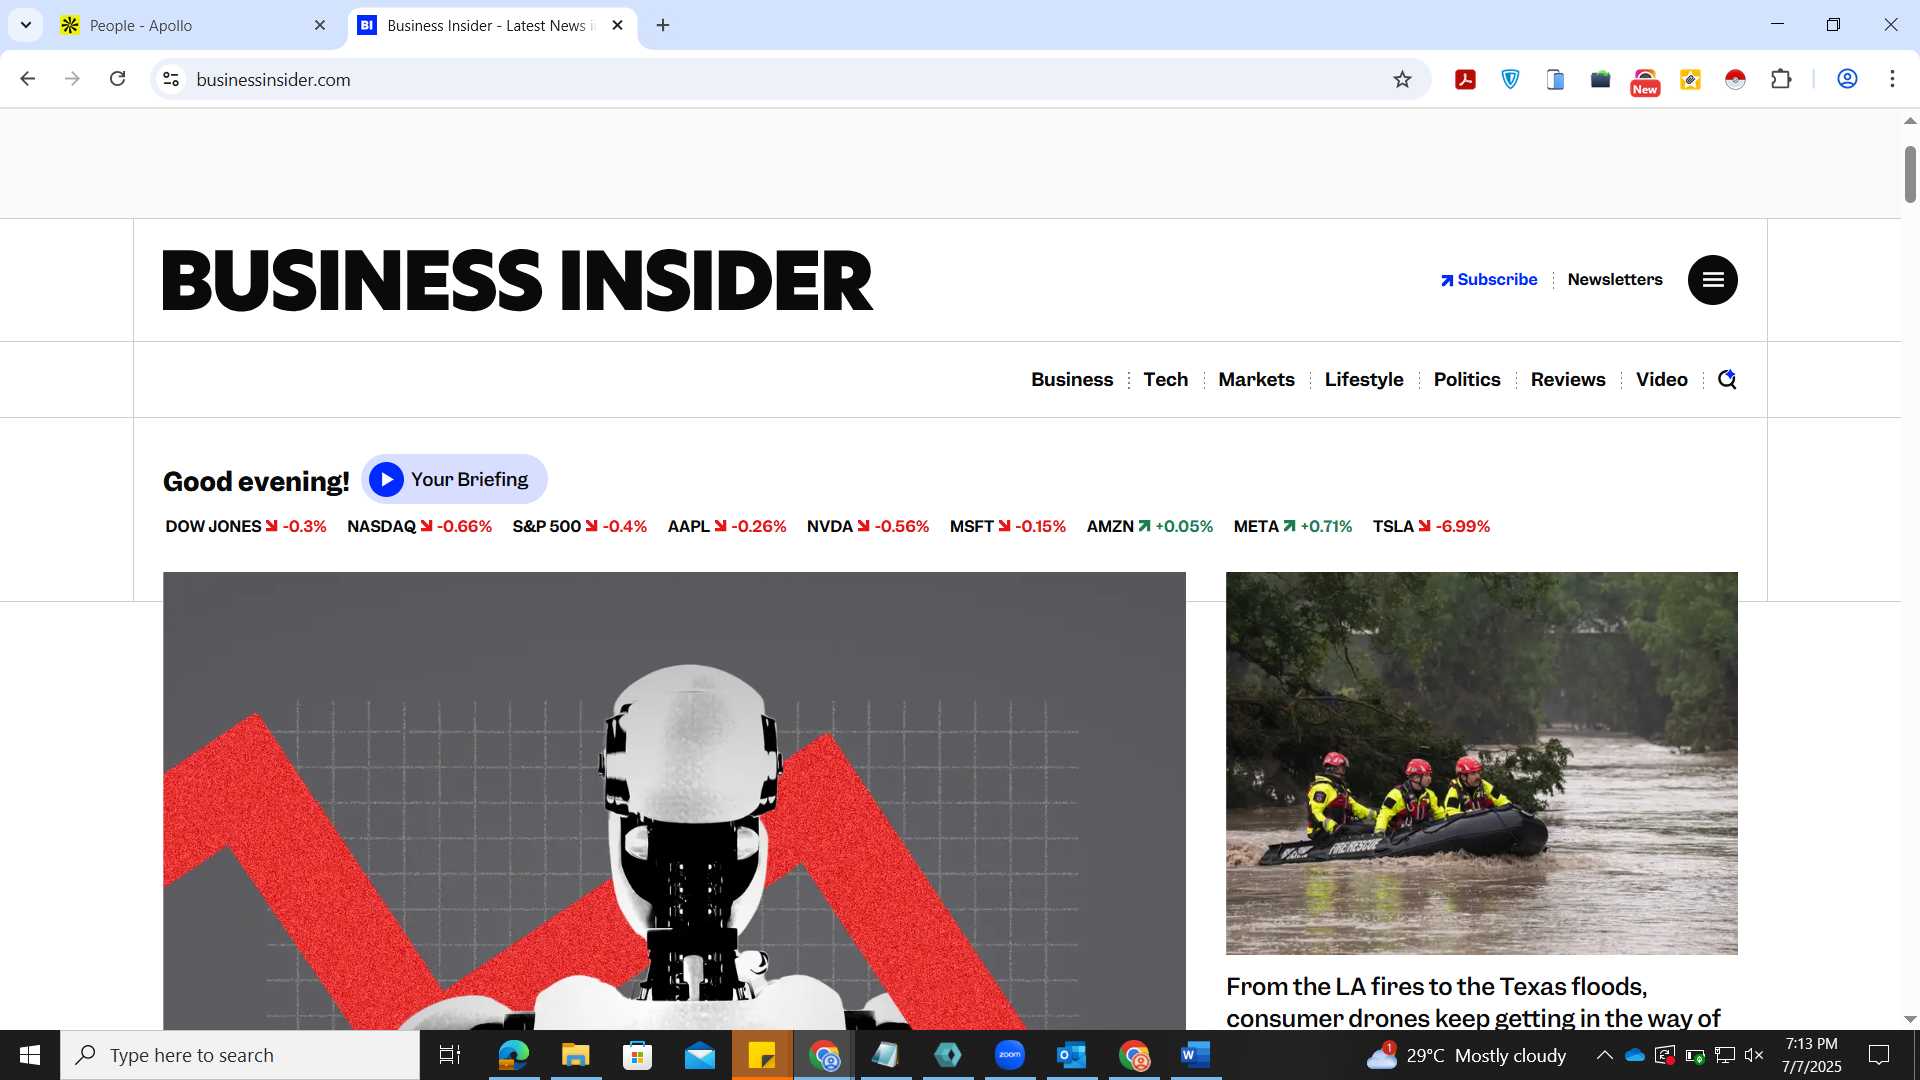The height and width of the screenshot is (1080, 1920).
Task: Go forward to the next page
Action: click(x=72, y=79)
